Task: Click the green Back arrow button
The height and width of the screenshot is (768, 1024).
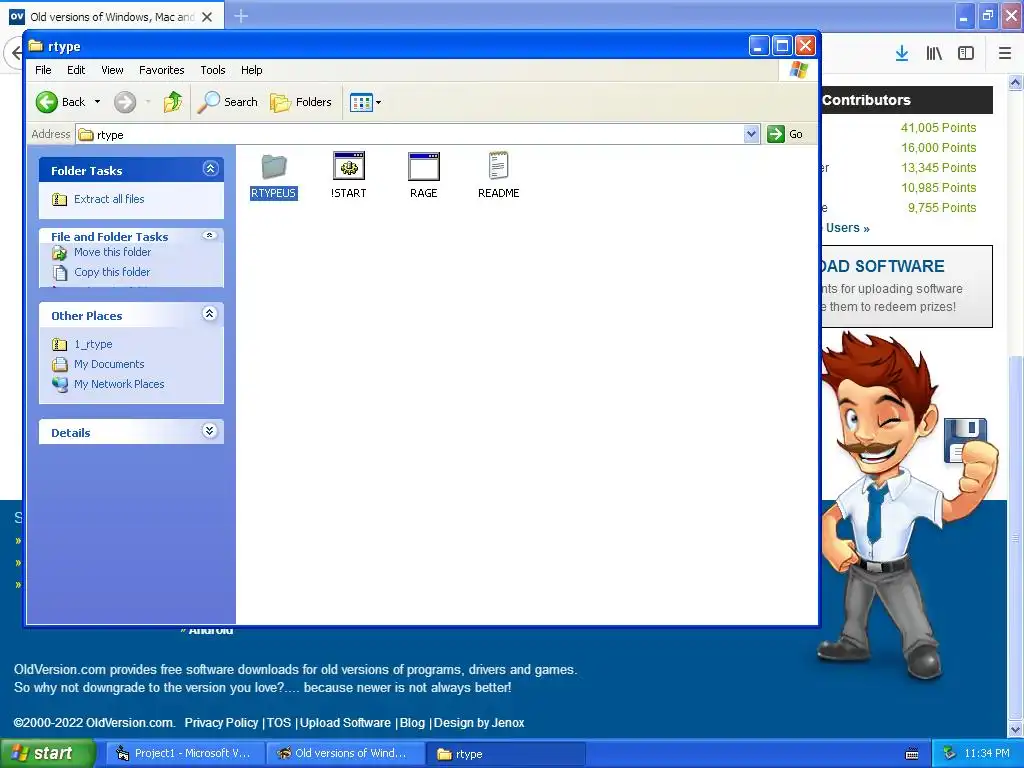Action: click(47, 102)
